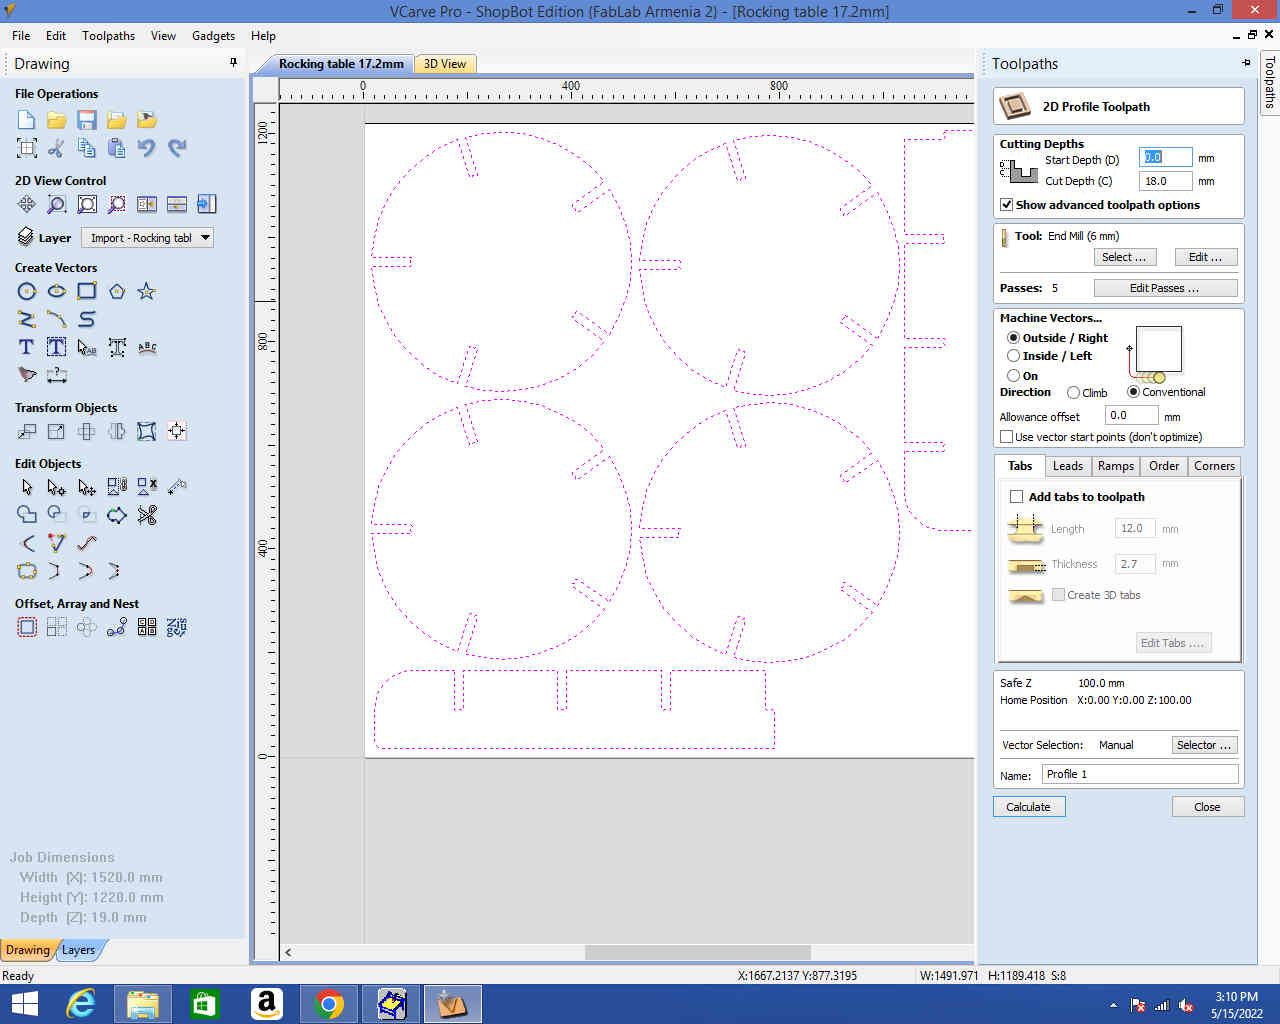Image resolution: width=1280 pixels, height=1024 pixels.
Task: Switch to the Ramps tab
Action: pos(1116,466)
